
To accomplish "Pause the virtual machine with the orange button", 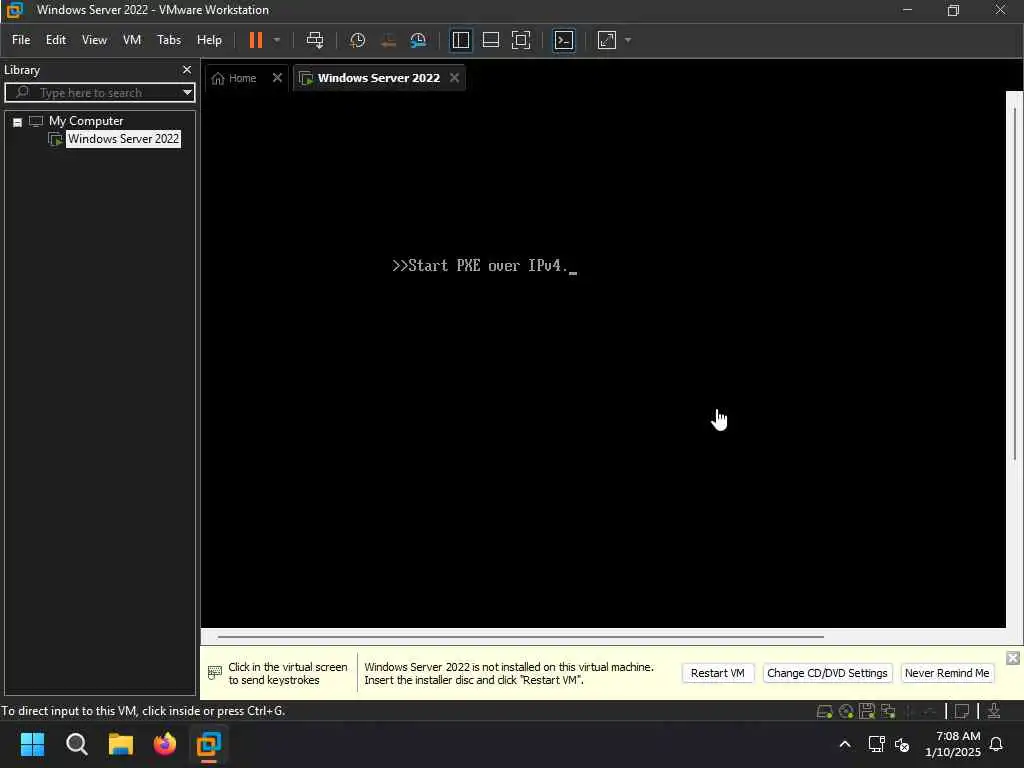I will [255, 40].
